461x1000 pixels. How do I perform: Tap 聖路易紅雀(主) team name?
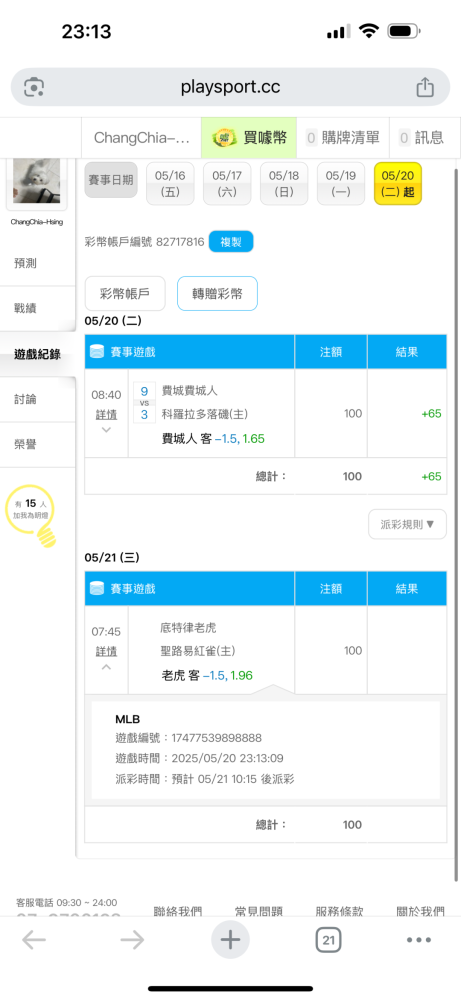[x=198, y=651]
